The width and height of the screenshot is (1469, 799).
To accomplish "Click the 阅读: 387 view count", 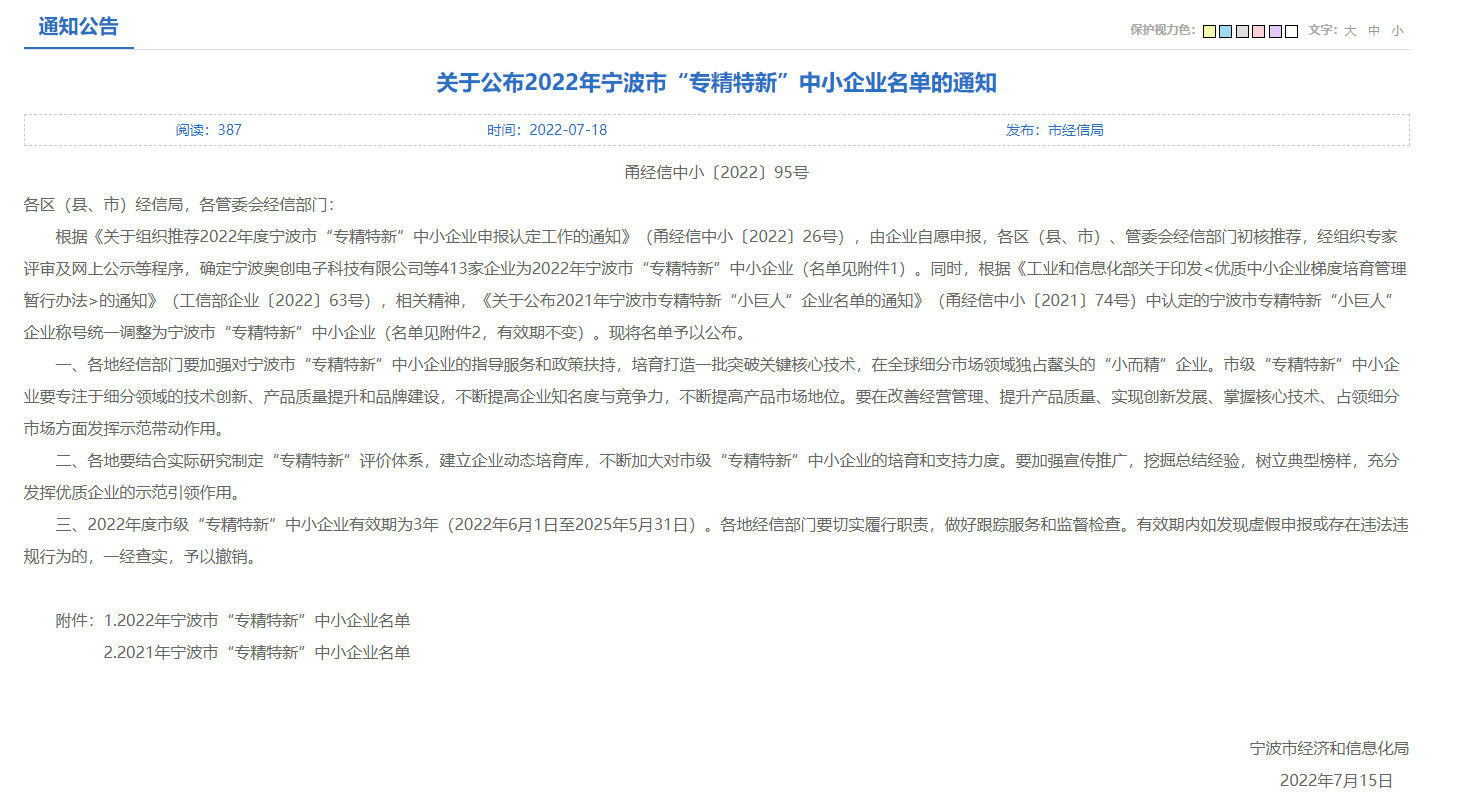I will tap(209, 130).
